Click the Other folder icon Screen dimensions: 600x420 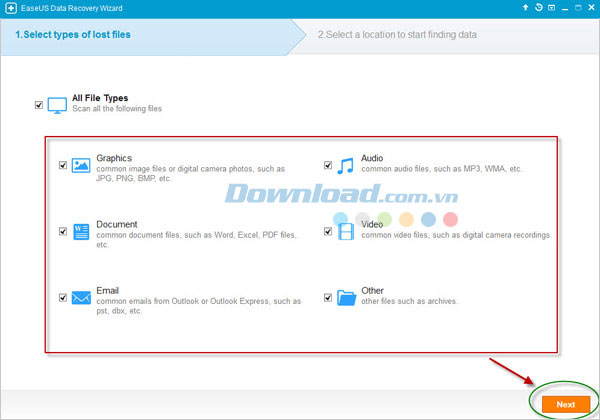coord(345,297)
